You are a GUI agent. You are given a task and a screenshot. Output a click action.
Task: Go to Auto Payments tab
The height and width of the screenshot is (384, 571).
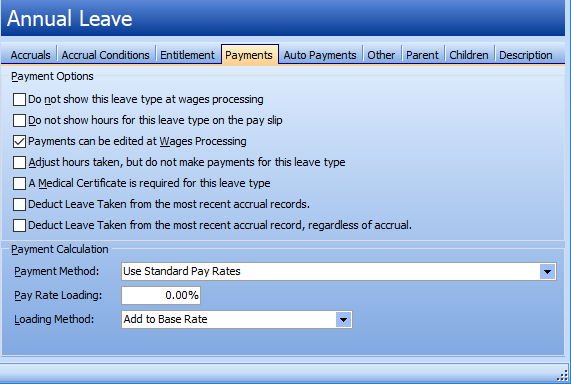coord(320,55)
